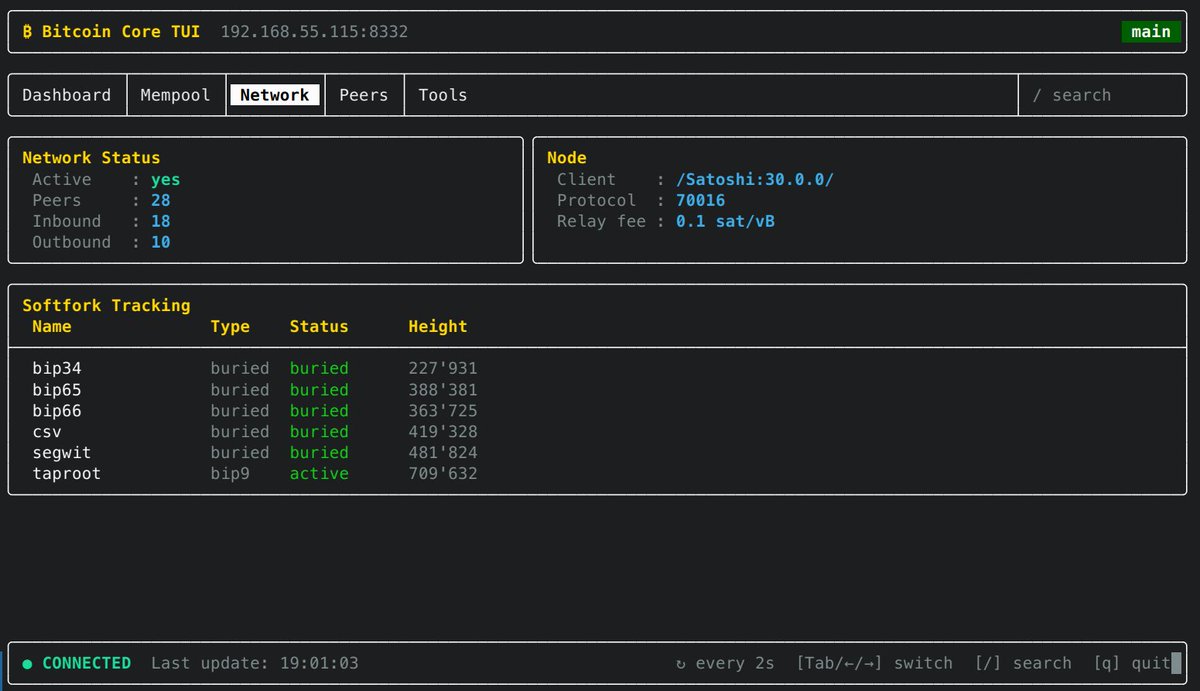Open the Dashboard tab

point(67,95)
